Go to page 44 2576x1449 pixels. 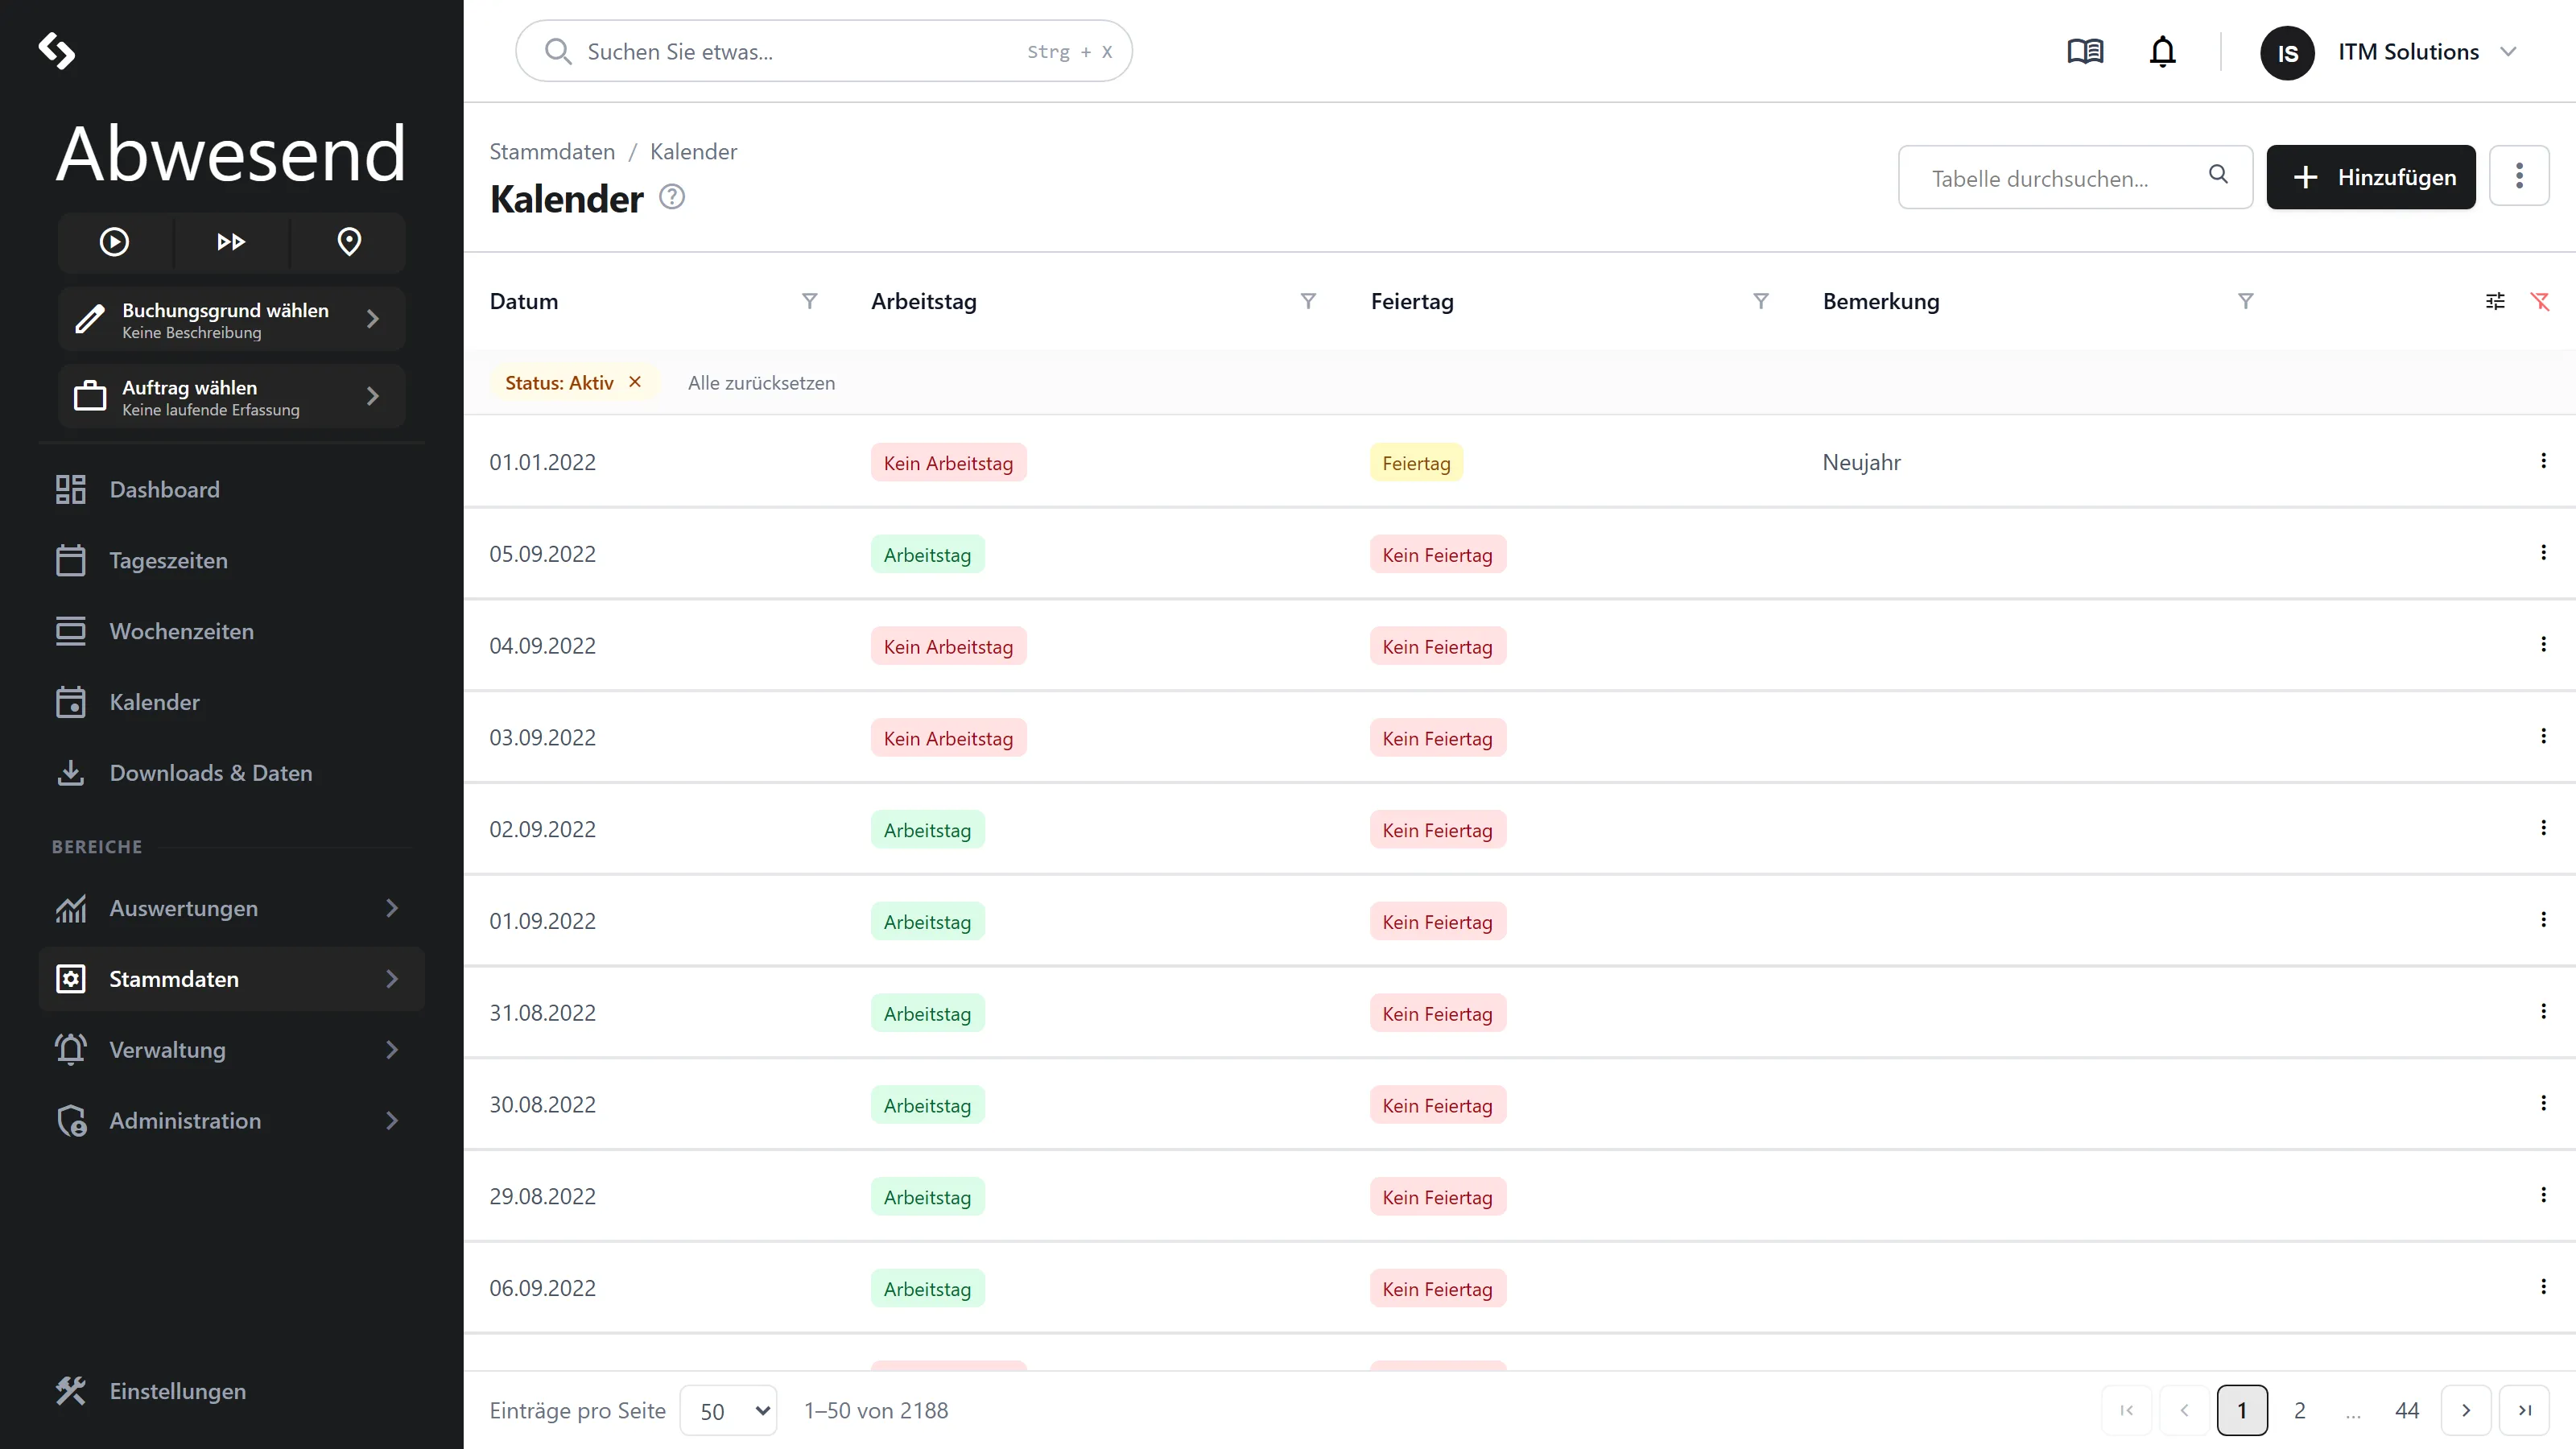click(x=2406, y=1411)
